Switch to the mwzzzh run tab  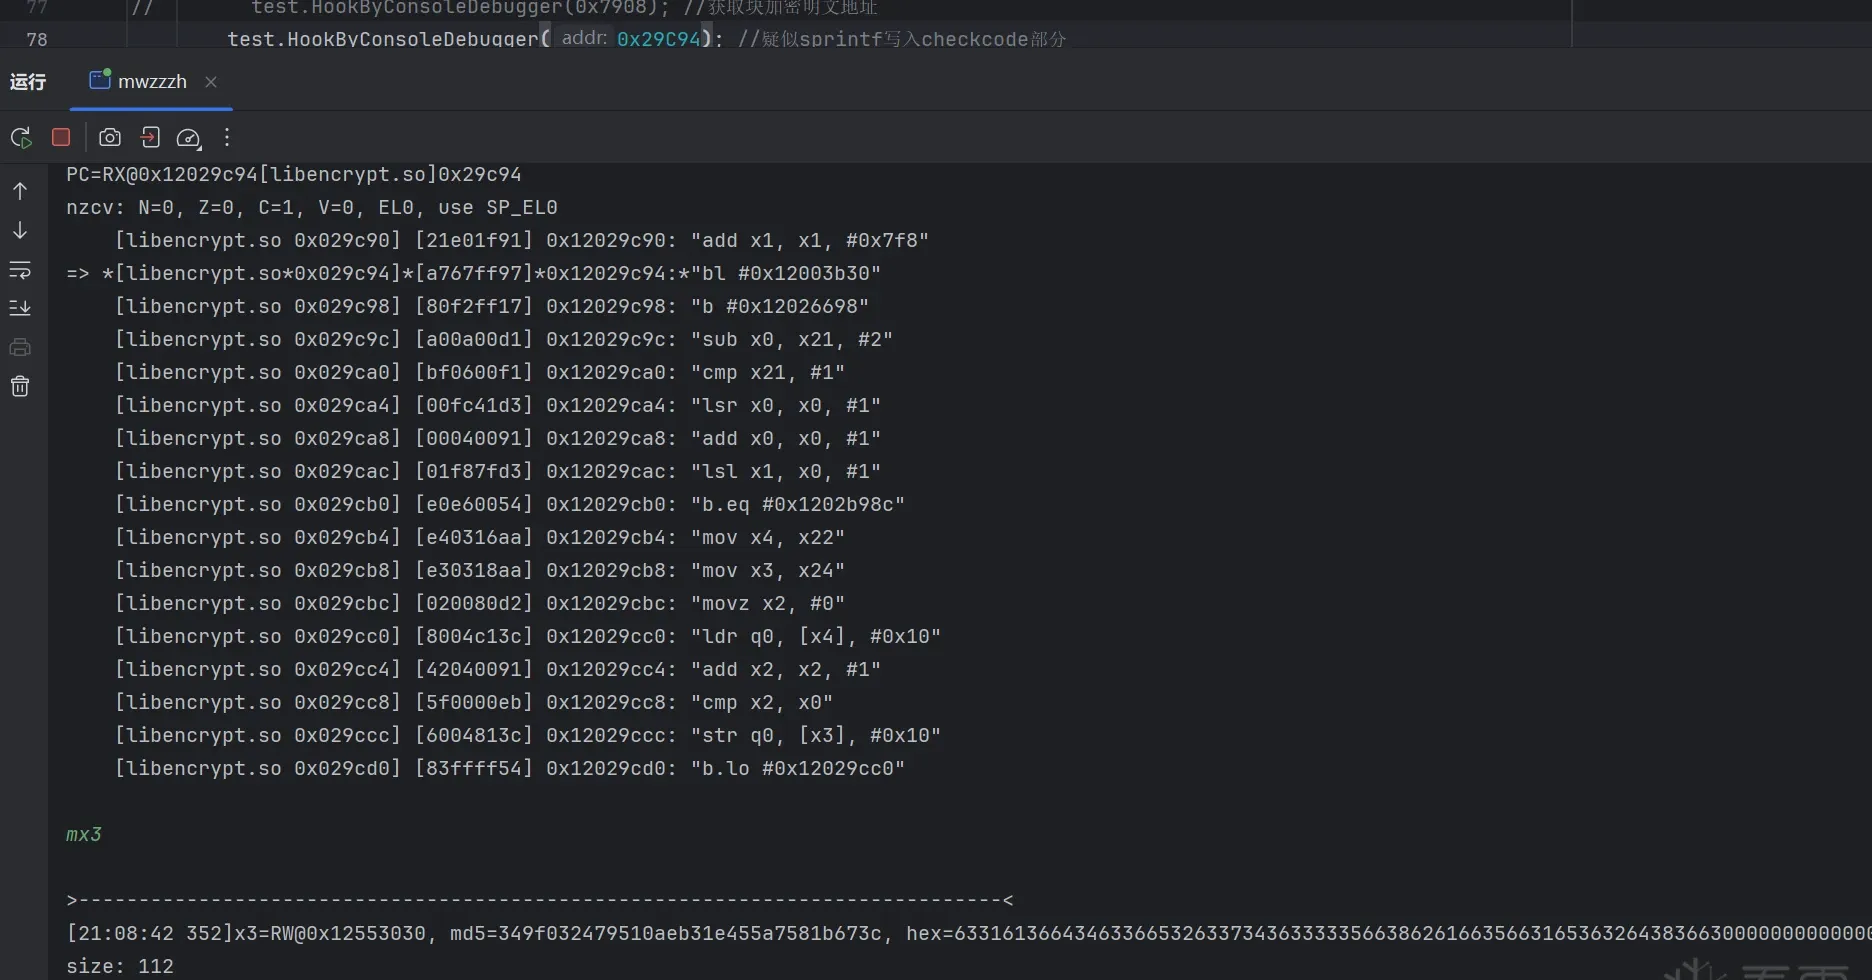[x=138, y=81]
